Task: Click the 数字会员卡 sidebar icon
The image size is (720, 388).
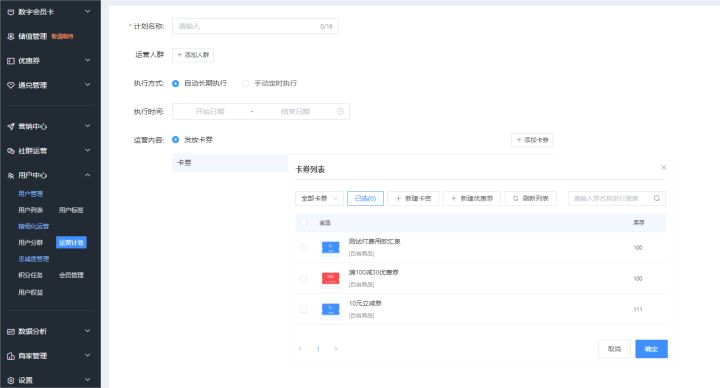Action: 11,12
